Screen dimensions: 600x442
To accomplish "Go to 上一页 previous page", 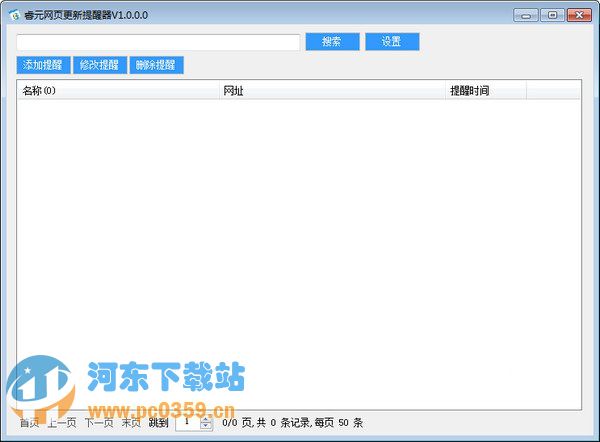I will 62,423.
